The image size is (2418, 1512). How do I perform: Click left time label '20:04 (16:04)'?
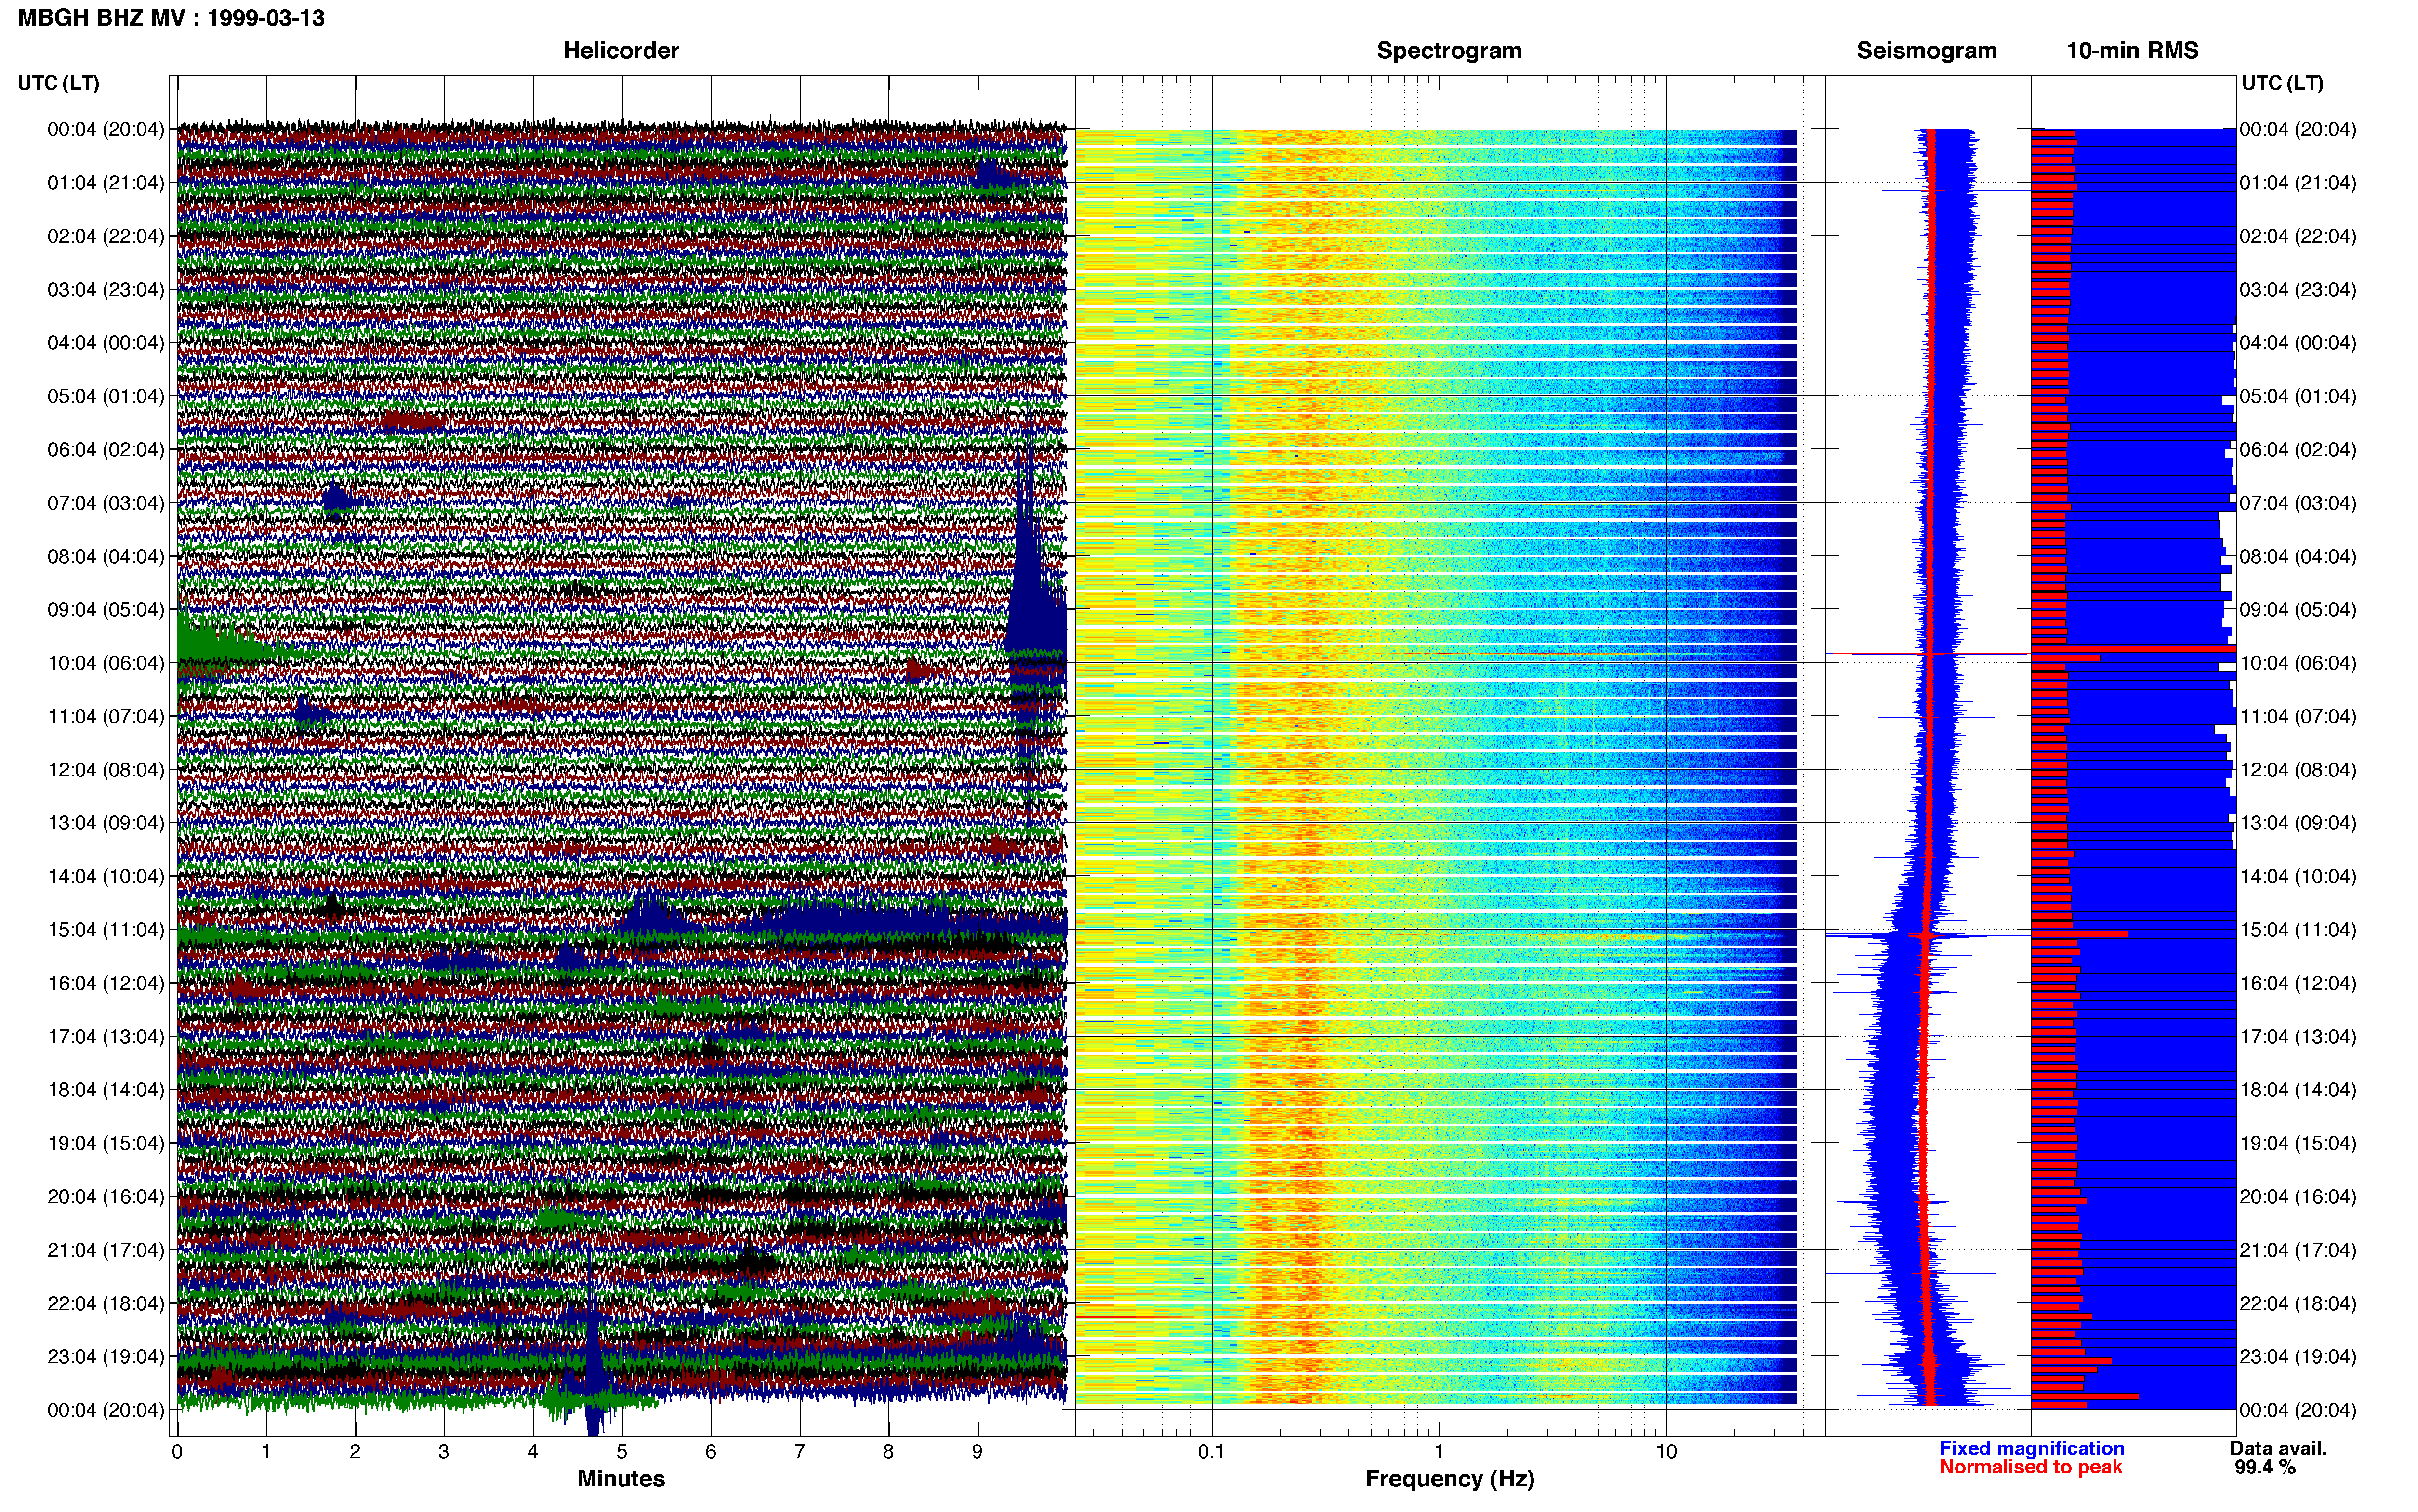point(106,1197)
